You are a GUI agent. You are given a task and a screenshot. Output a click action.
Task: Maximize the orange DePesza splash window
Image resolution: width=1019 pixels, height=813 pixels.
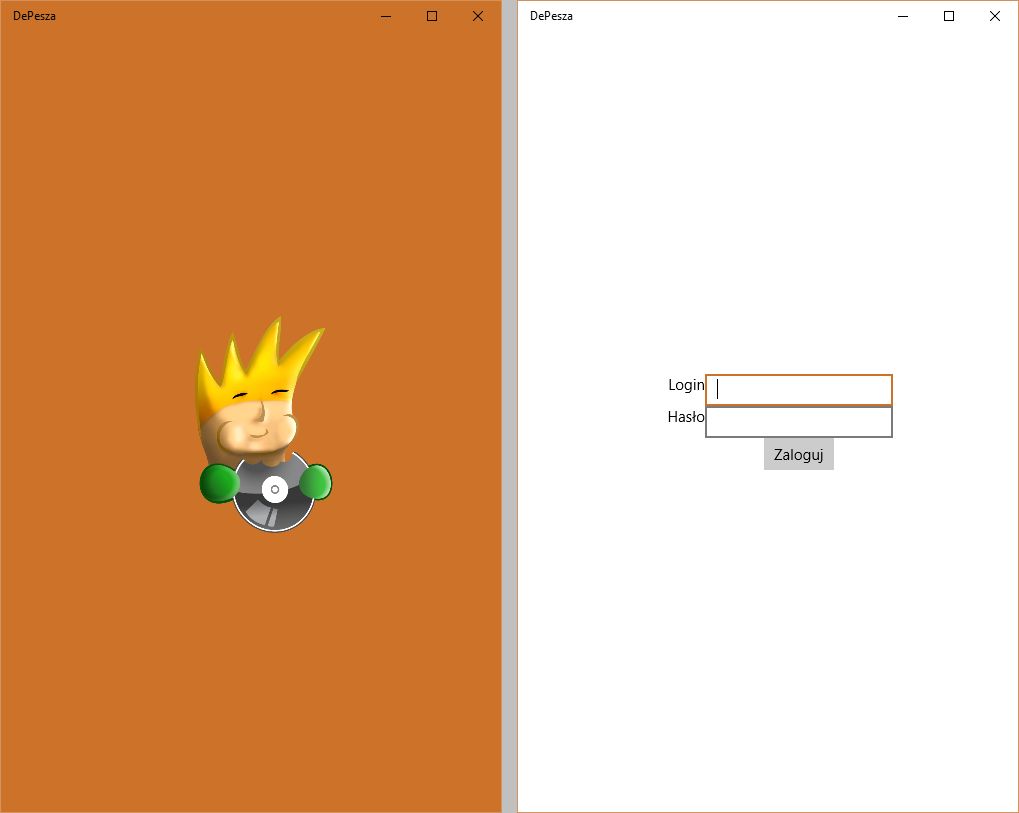tap(432, 16)
